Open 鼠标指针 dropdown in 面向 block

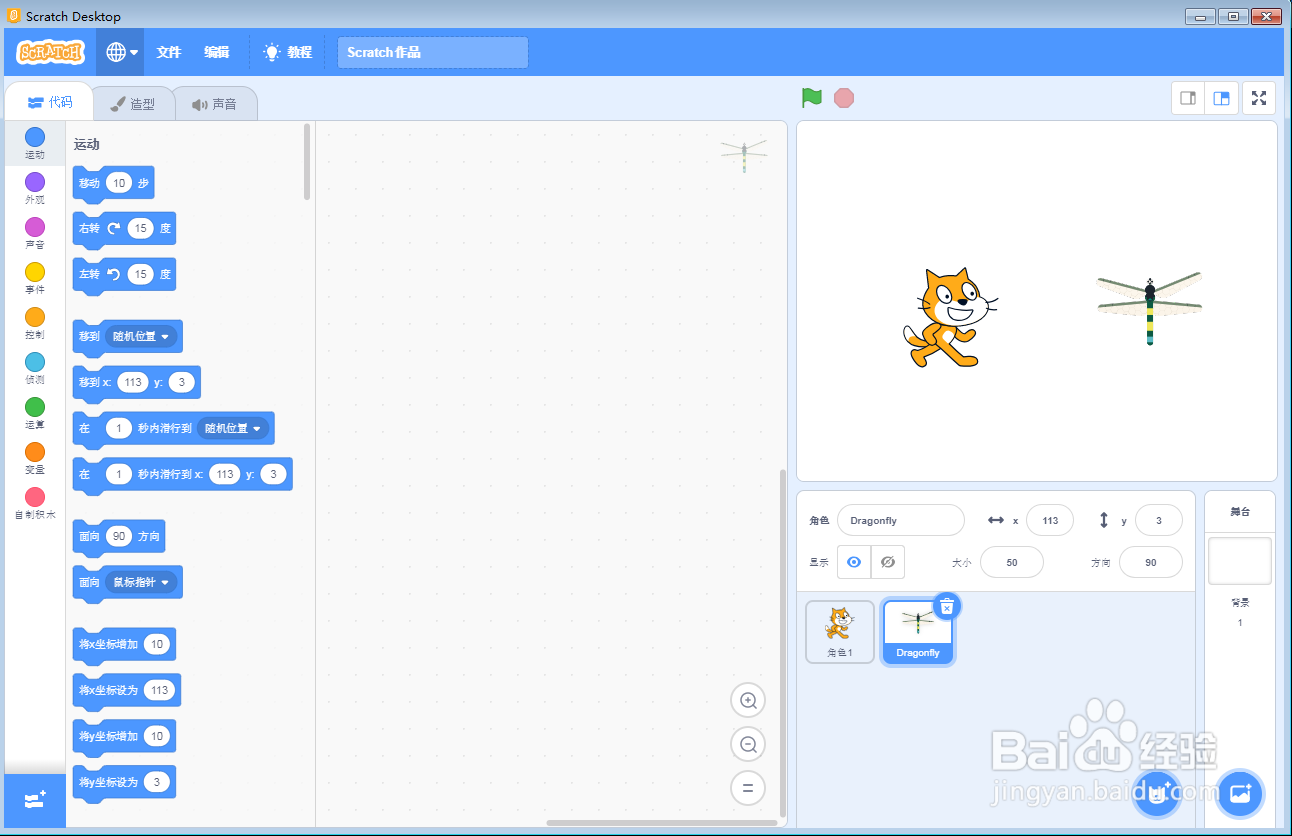point(140,582)
